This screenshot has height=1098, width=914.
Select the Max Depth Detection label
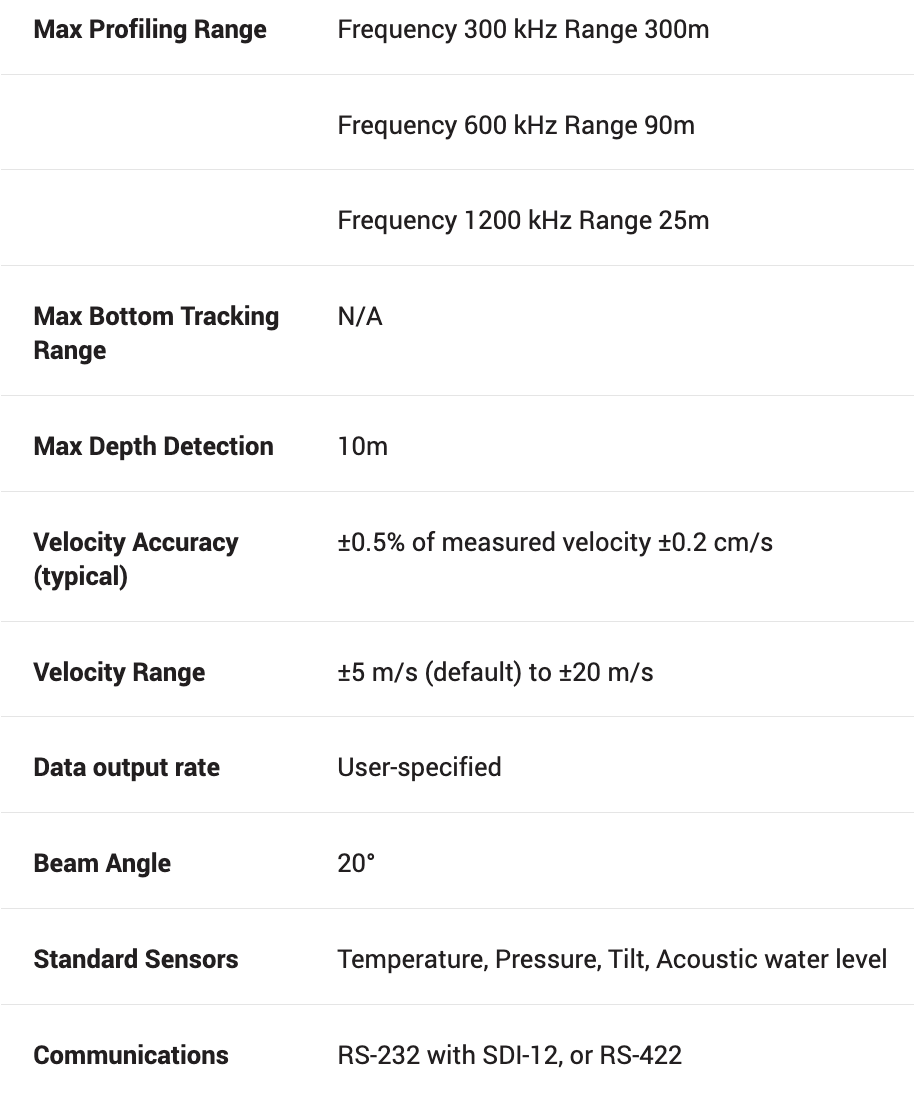pos(153,446)
